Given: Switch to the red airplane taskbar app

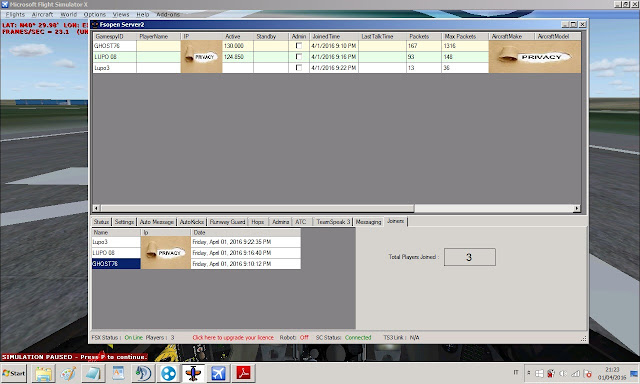Looking at the screenshot, I should click(x=193, y=373).
